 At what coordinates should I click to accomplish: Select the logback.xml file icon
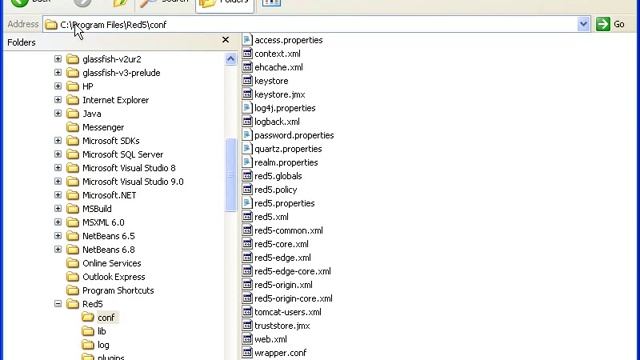click(247, 121)
